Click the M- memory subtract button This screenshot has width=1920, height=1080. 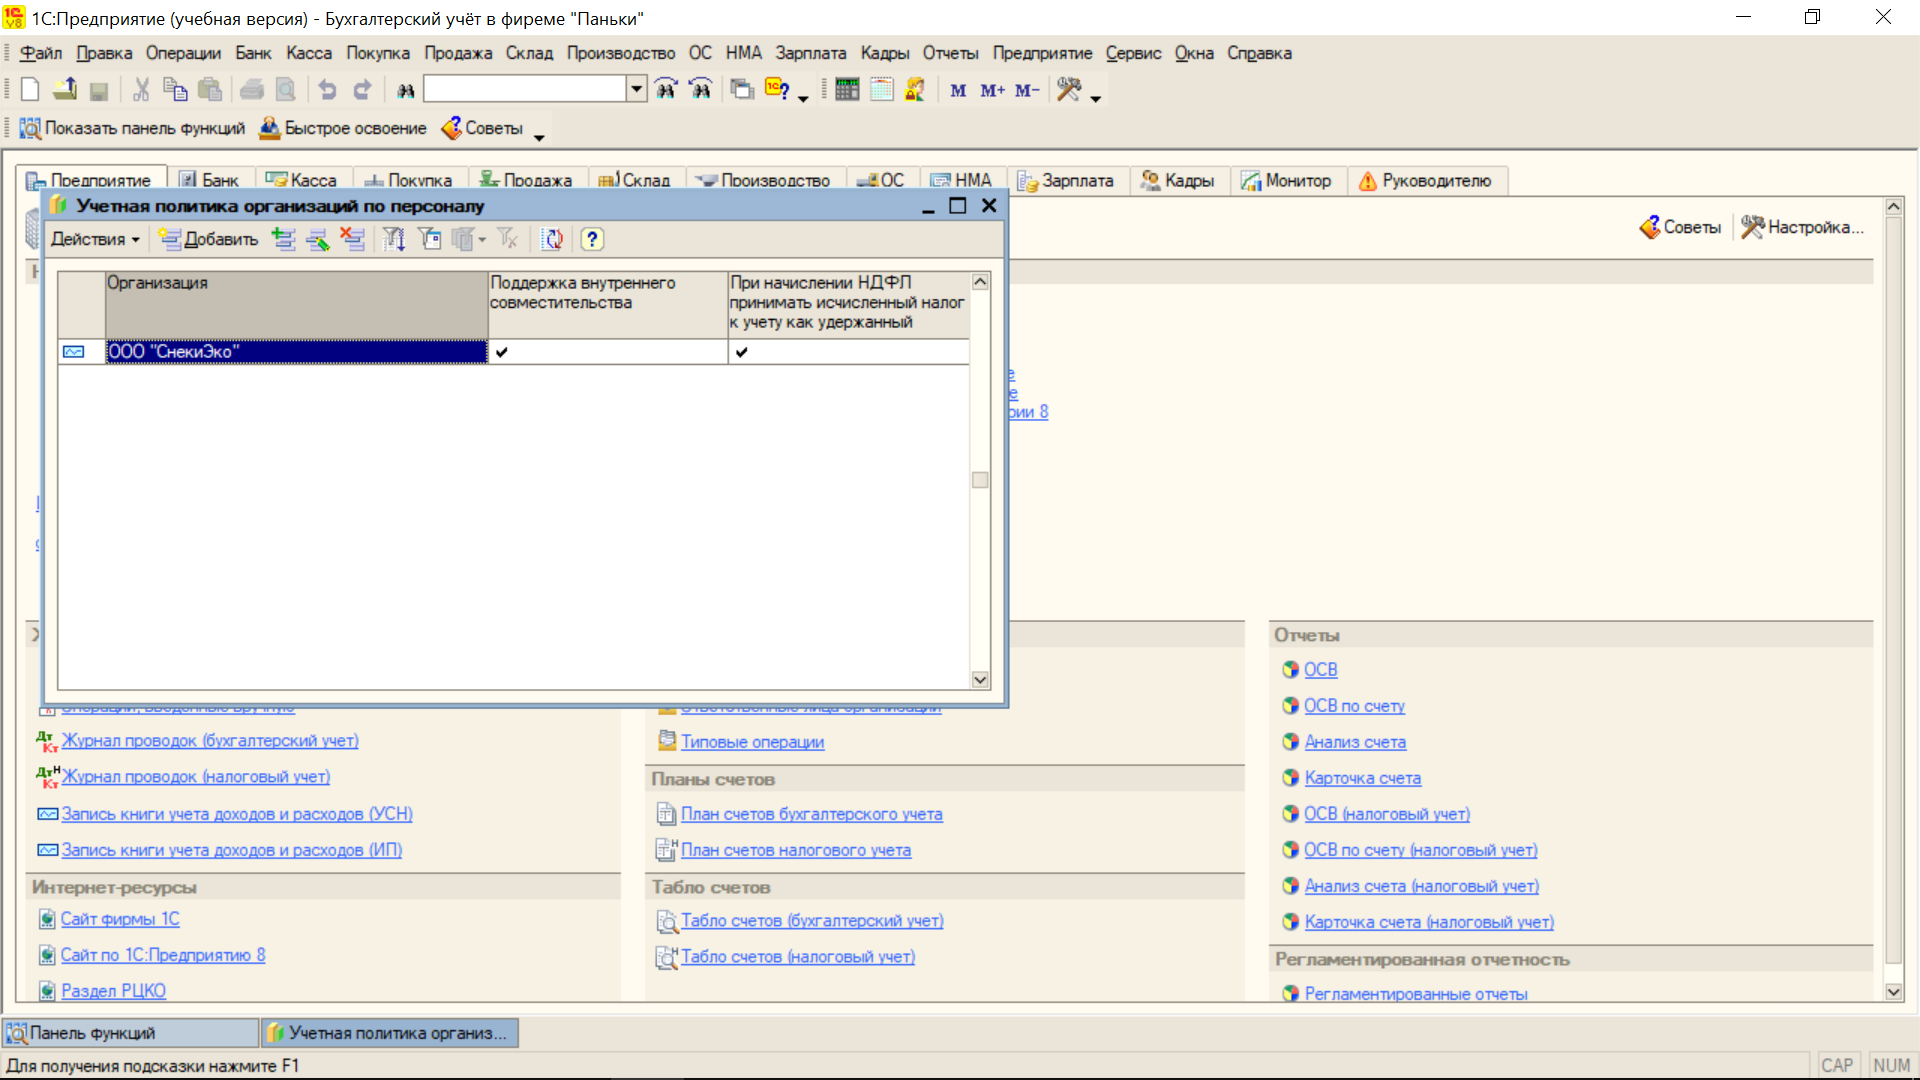coord(1027,91)
